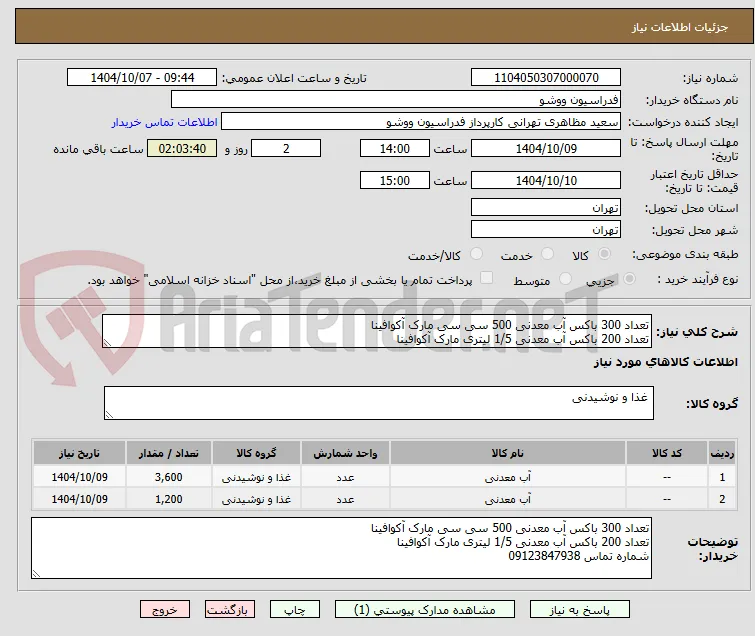Click the پاسخ به نیاز button

[580, 610]
